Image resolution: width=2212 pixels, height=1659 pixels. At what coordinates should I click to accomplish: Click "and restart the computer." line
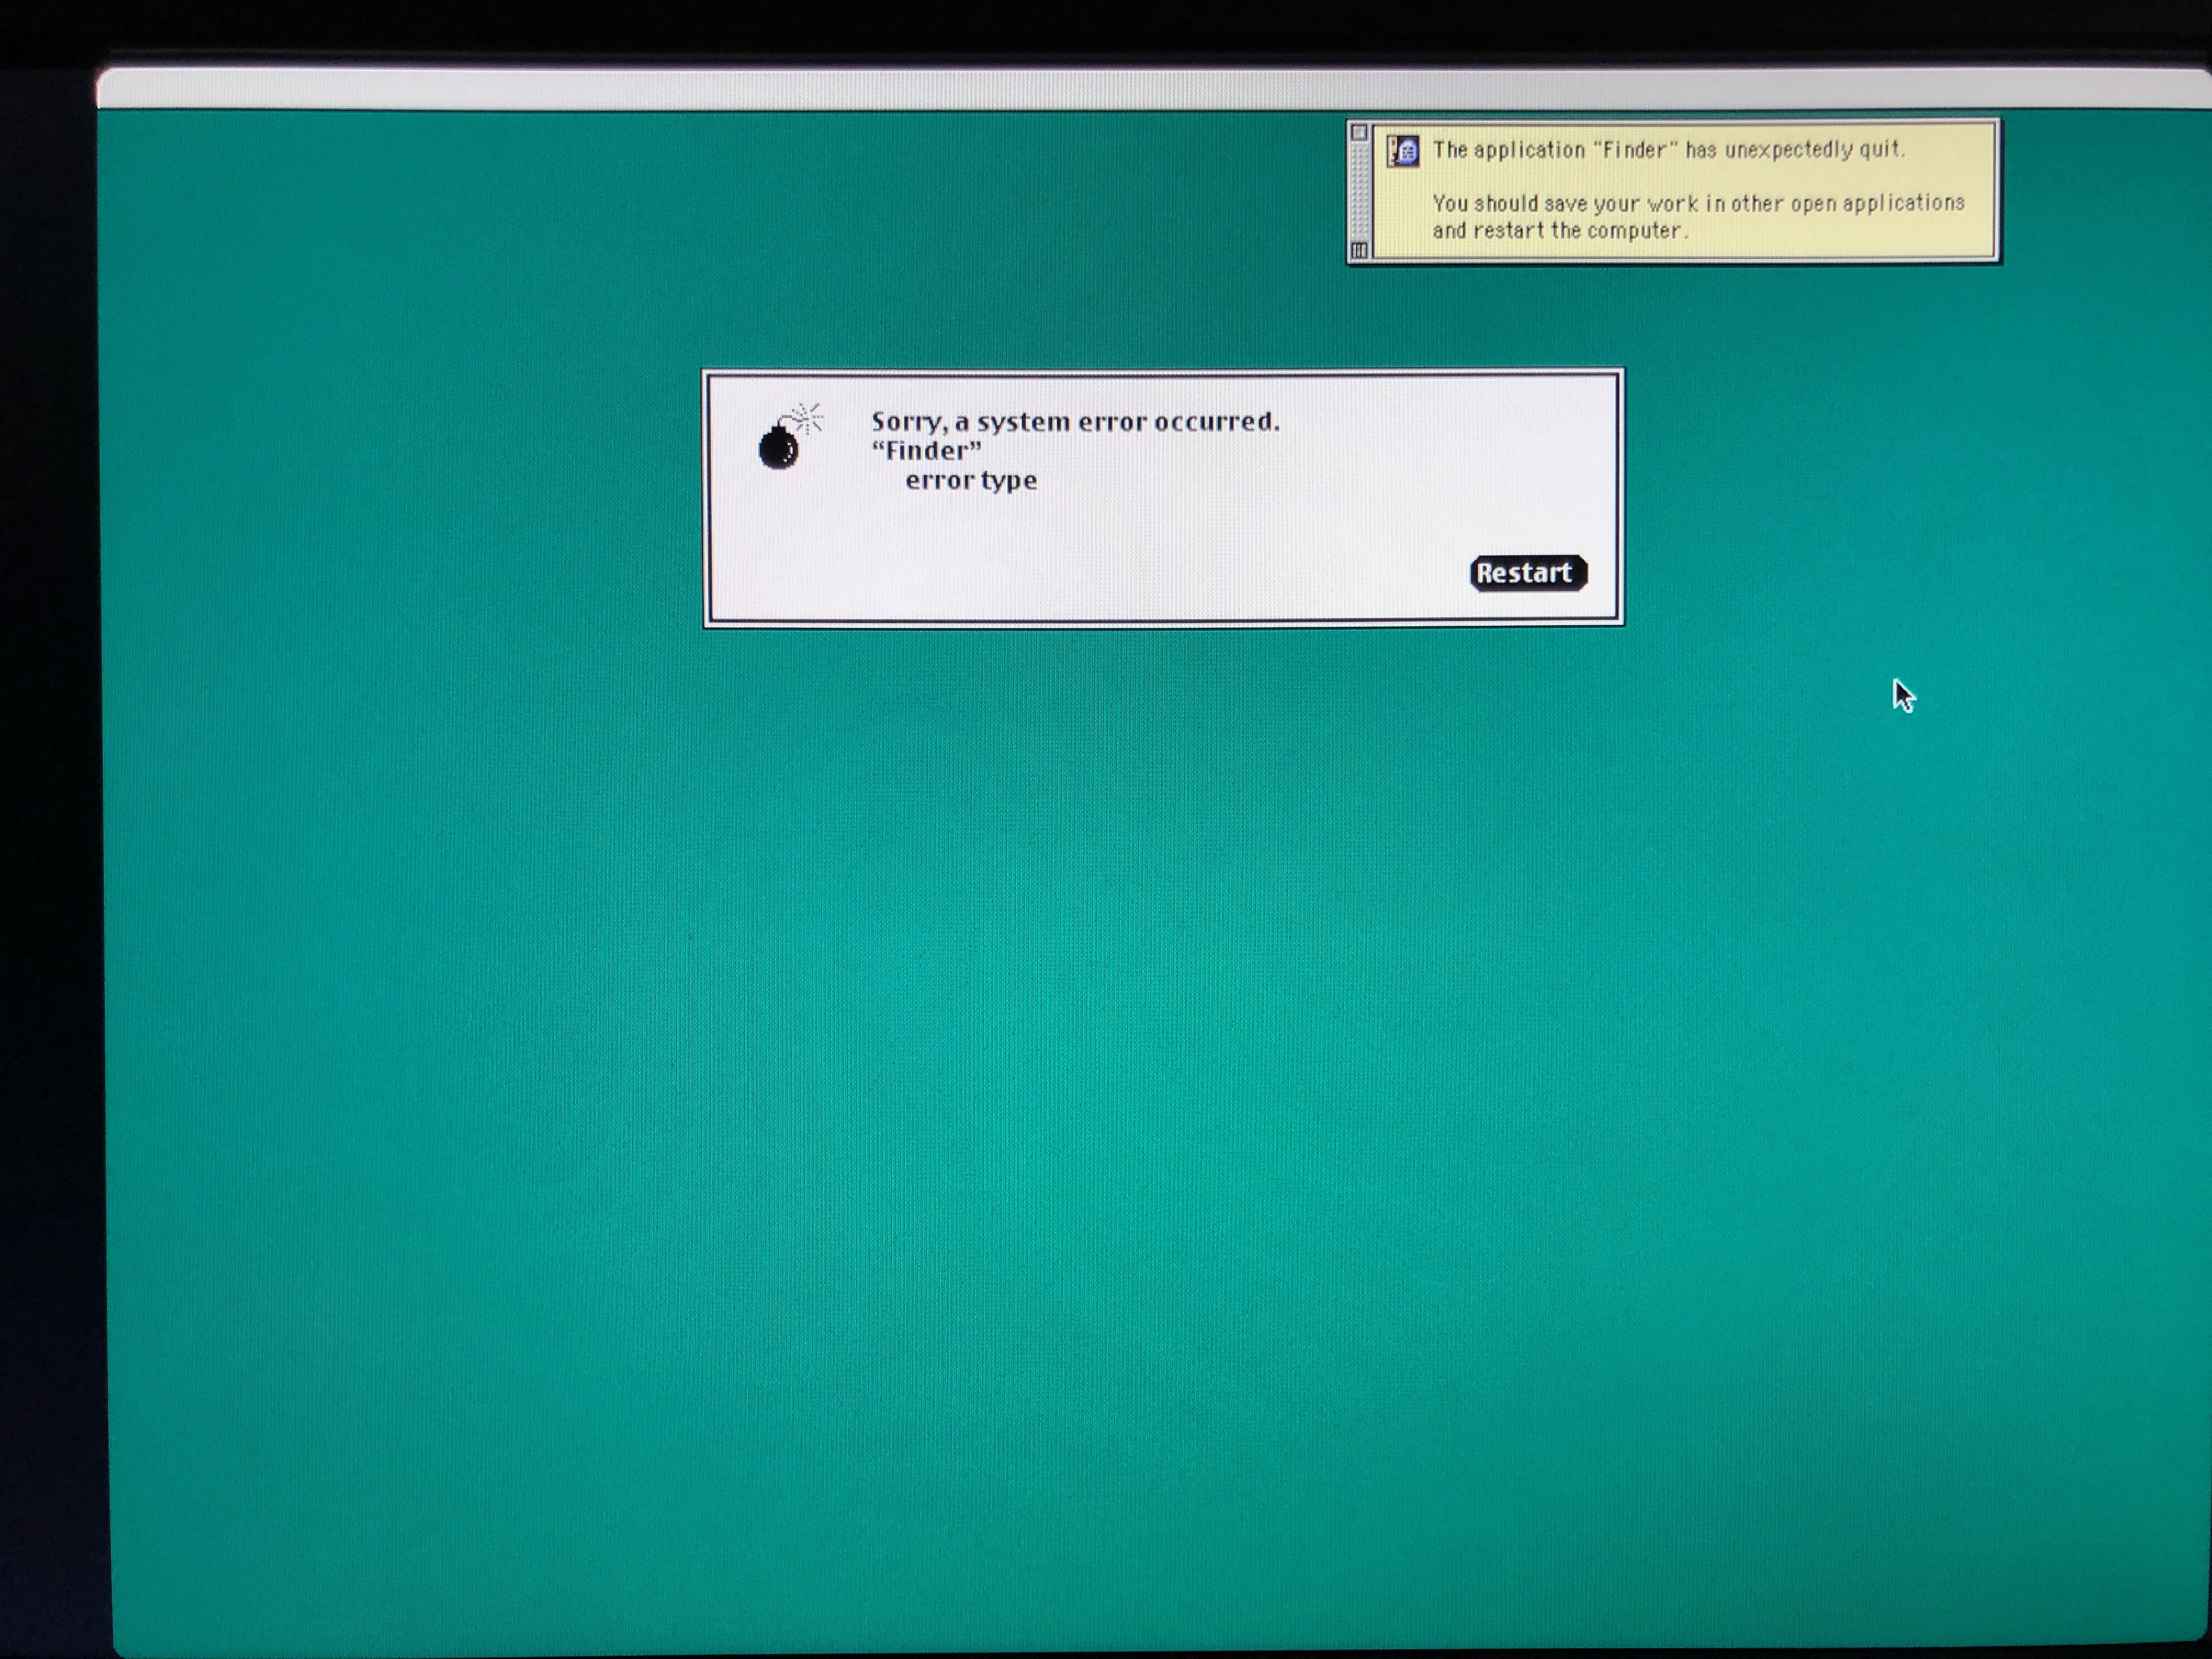(x=1560, y=231)
